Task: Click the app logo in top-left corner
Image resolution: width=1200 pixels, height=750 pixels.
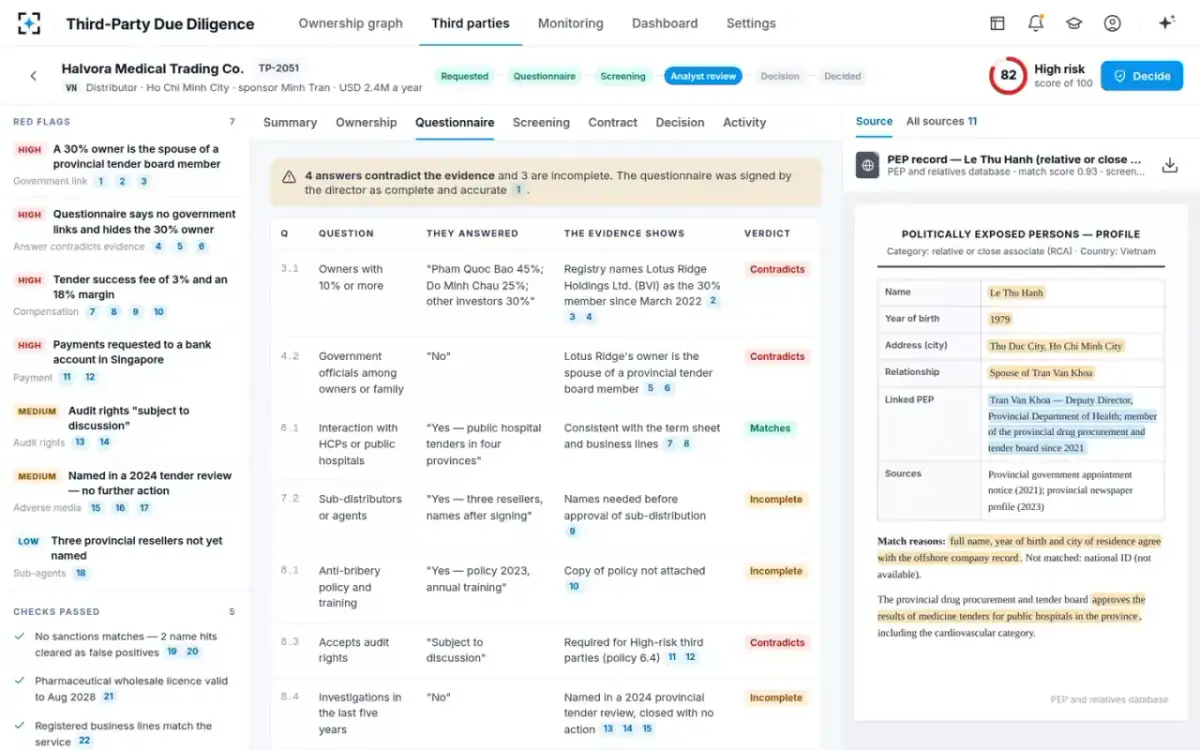Action: (30, 23)
